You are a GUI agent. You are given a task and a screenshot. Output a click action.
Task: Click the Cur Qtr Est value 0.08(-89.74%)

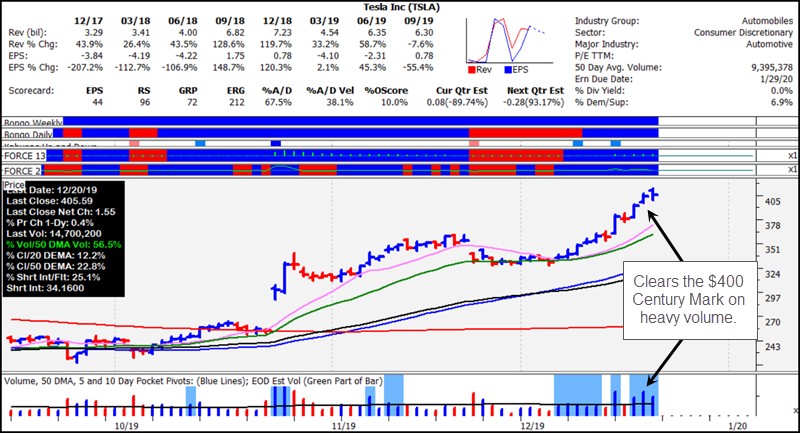[457, 102]
